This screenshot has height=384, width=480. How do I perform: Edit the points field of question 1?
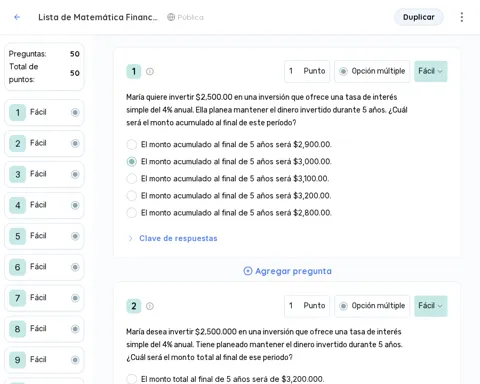tap(307, 71)
